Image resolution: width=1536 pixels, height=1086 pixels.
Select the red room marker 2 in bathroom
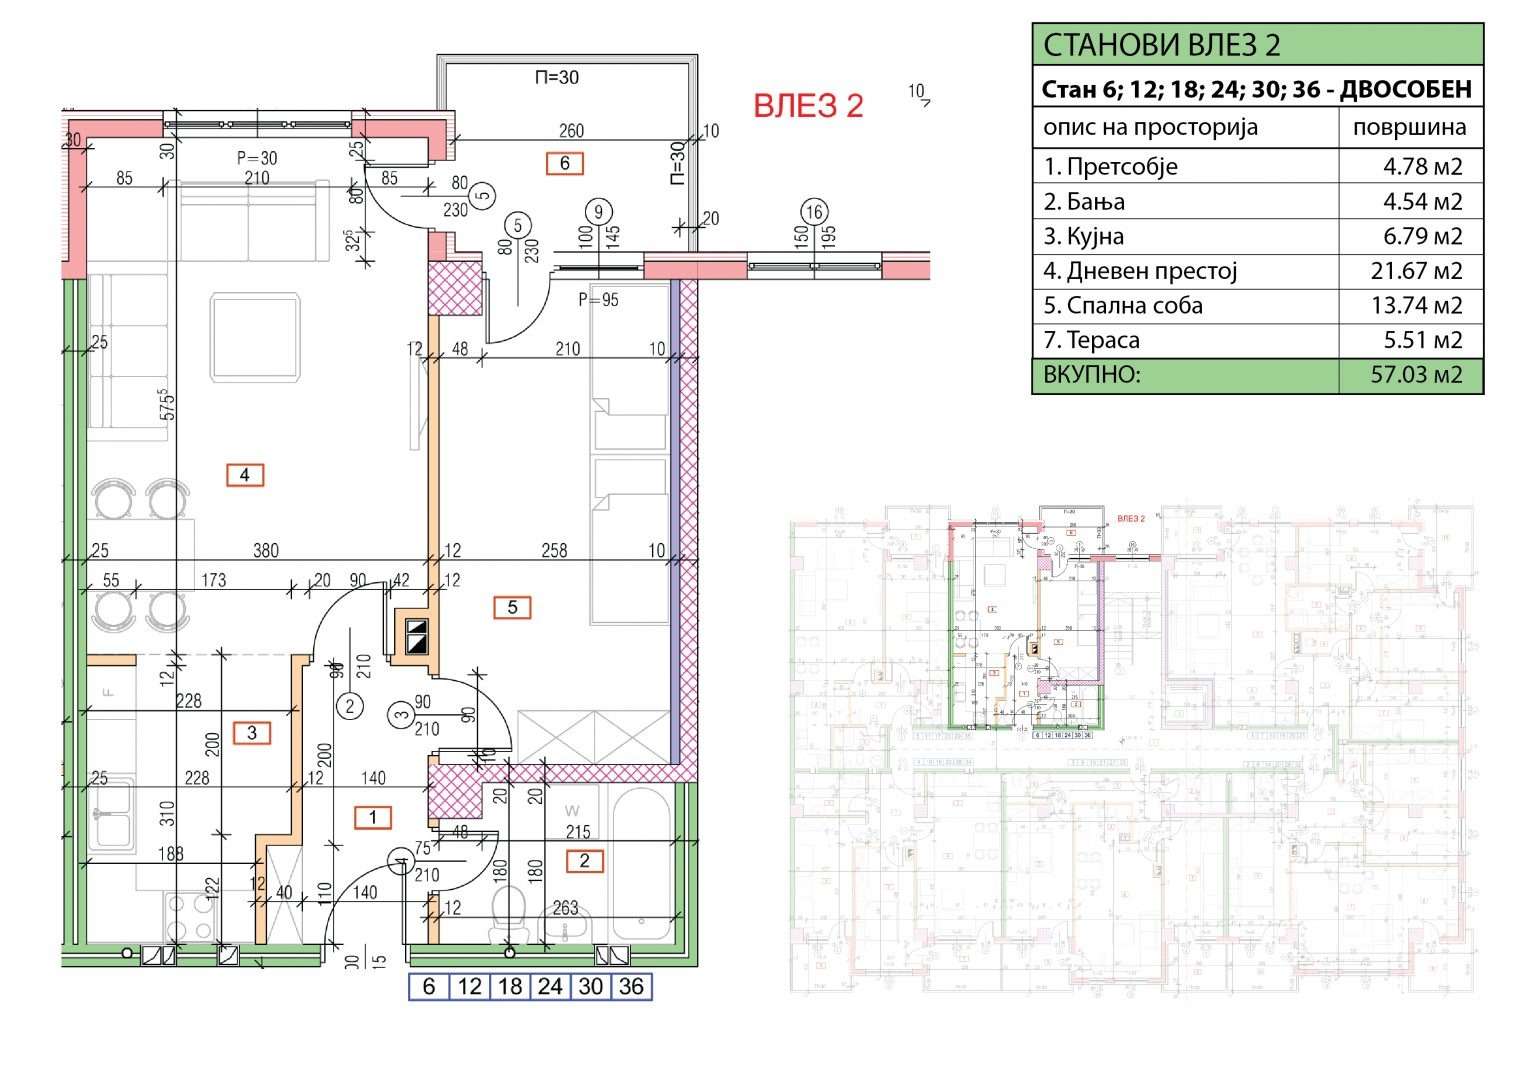pos(585,861)
